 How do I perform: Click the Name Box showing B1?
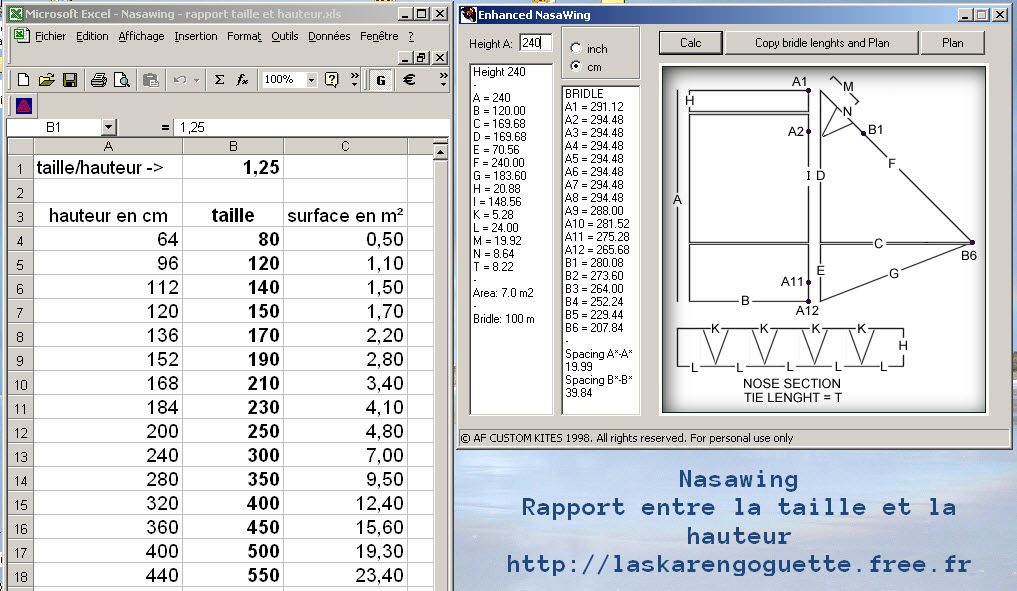click(x=54, y=128)
